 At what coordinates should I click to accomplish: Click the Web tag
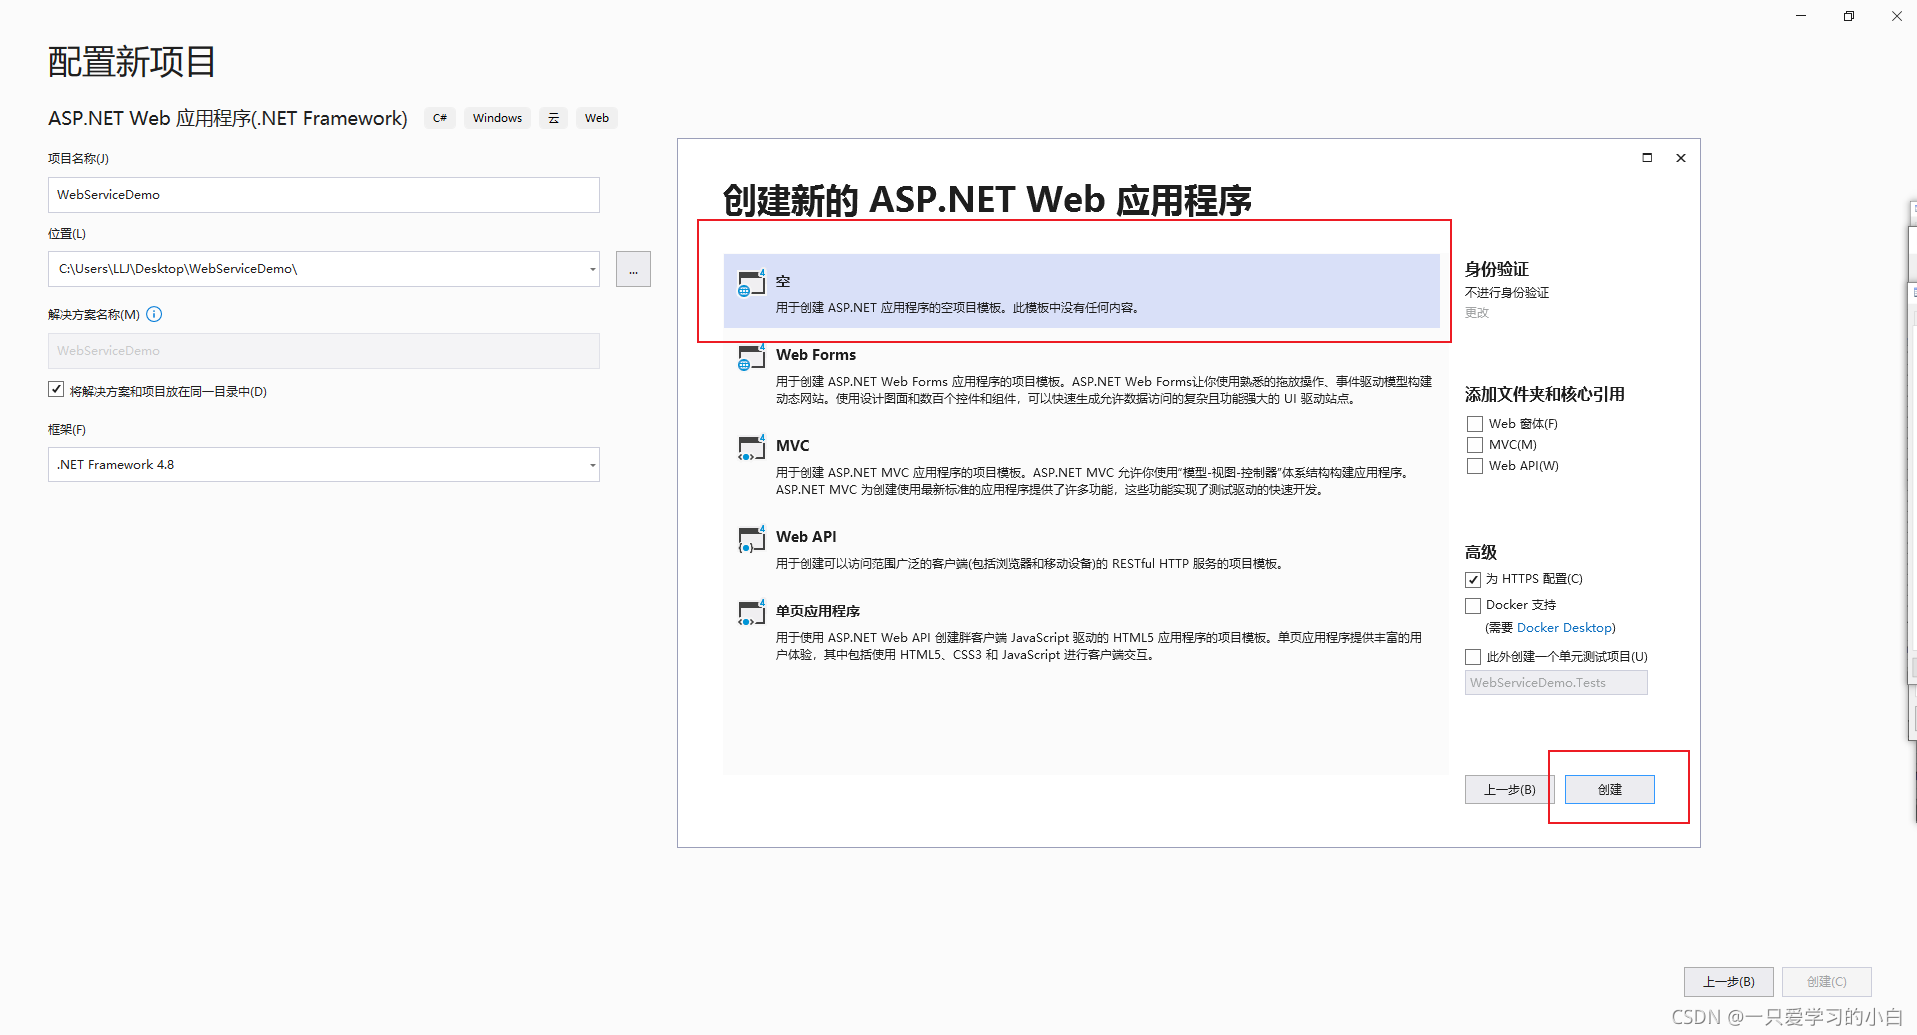coord(597,118)
